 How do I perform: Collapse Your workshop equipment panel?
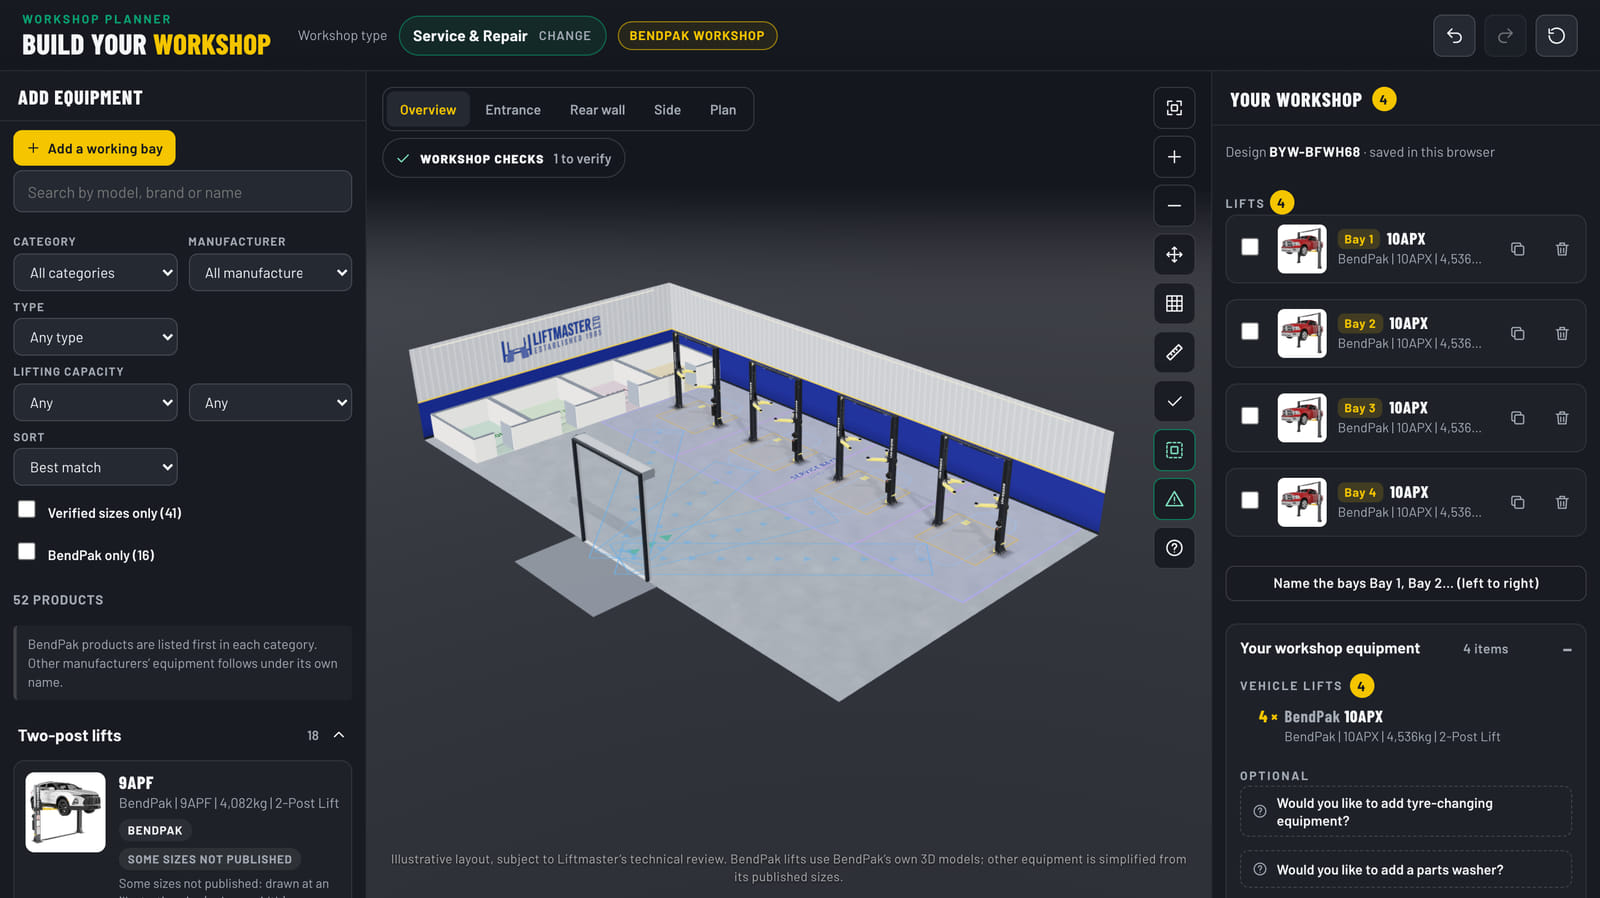1567,649
